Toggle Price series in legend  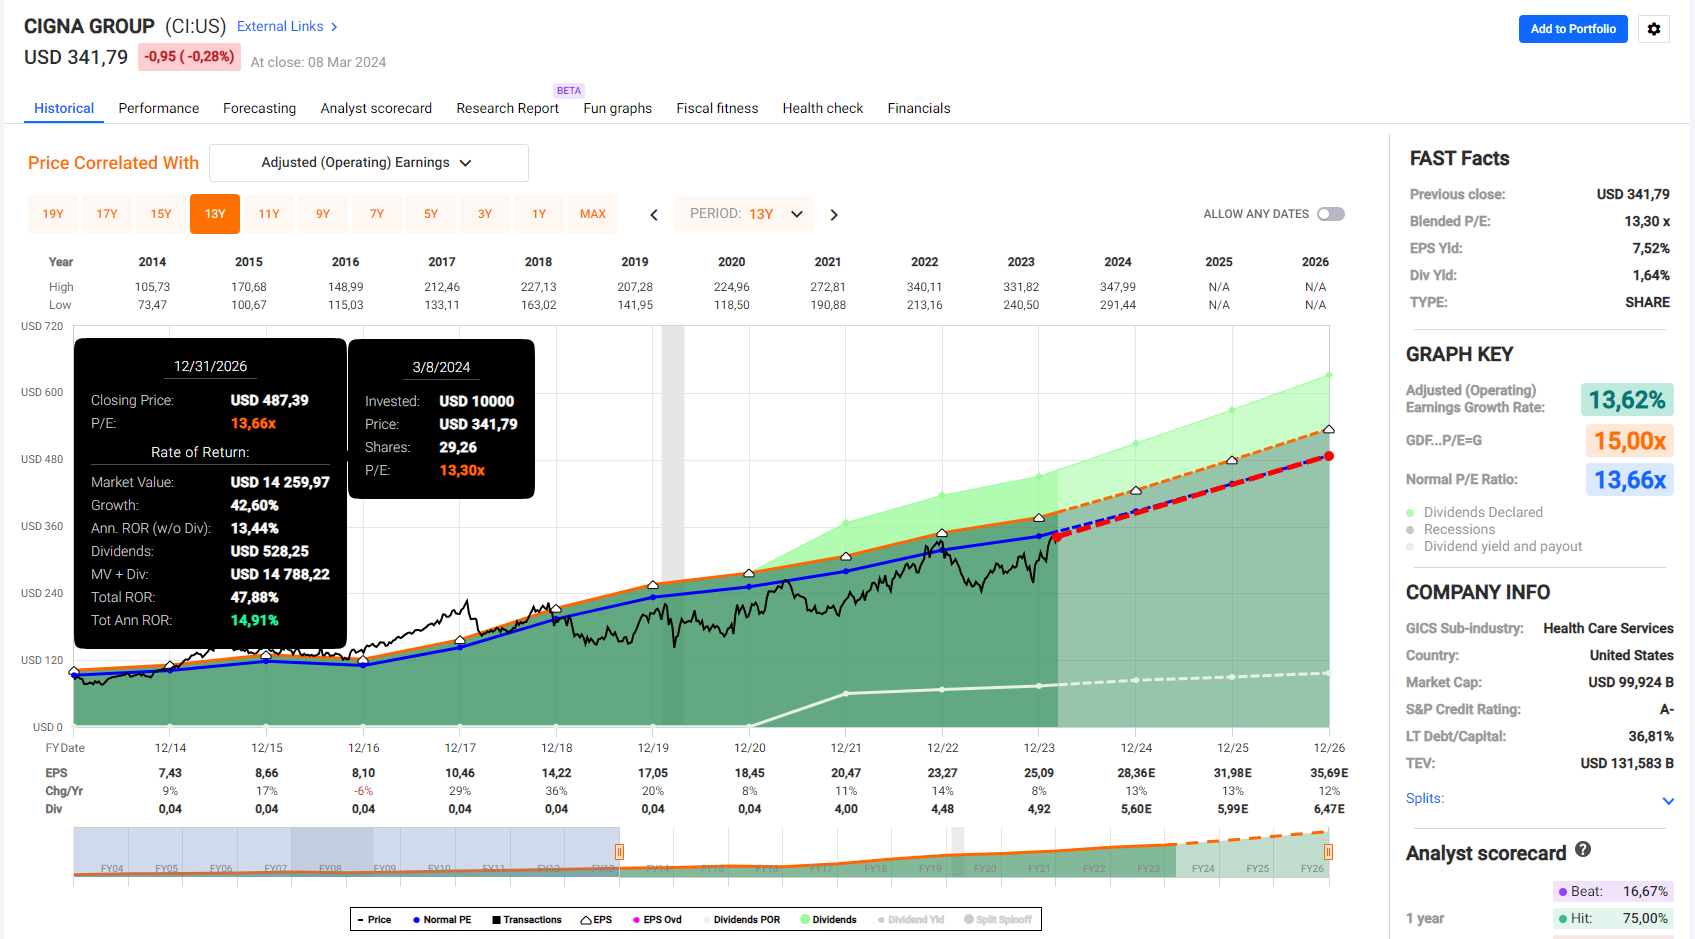click(373, 920)
